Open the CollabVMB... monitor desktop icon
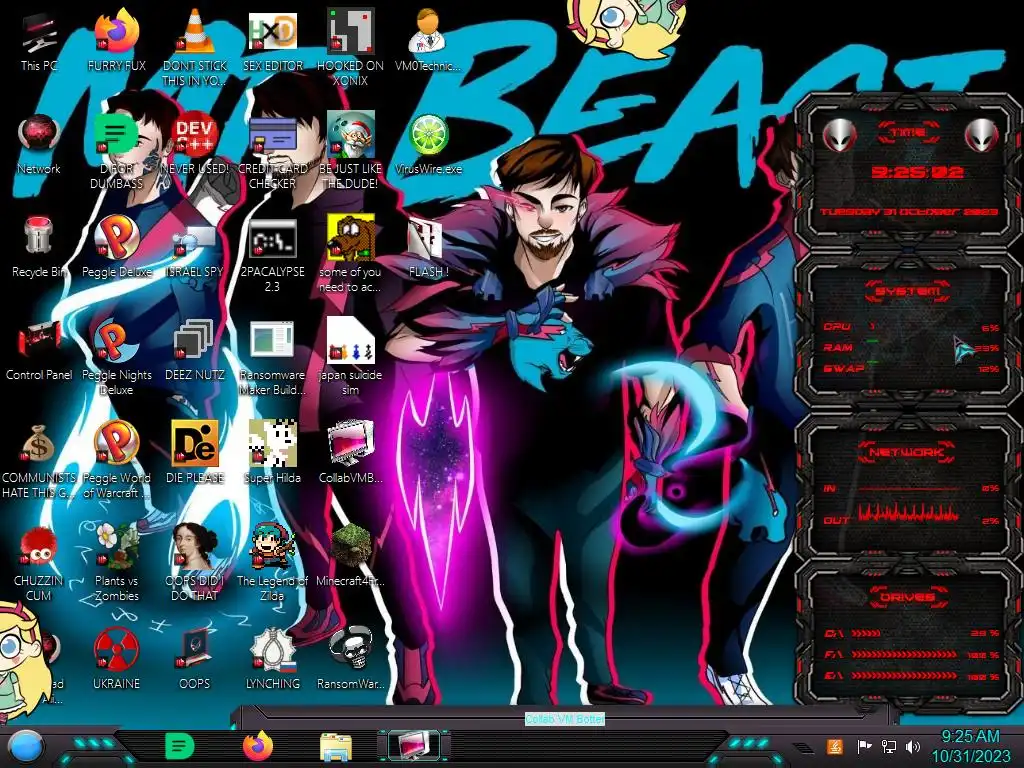The image size is (1024, 768). pyautogui.click(x=350, y=444)
